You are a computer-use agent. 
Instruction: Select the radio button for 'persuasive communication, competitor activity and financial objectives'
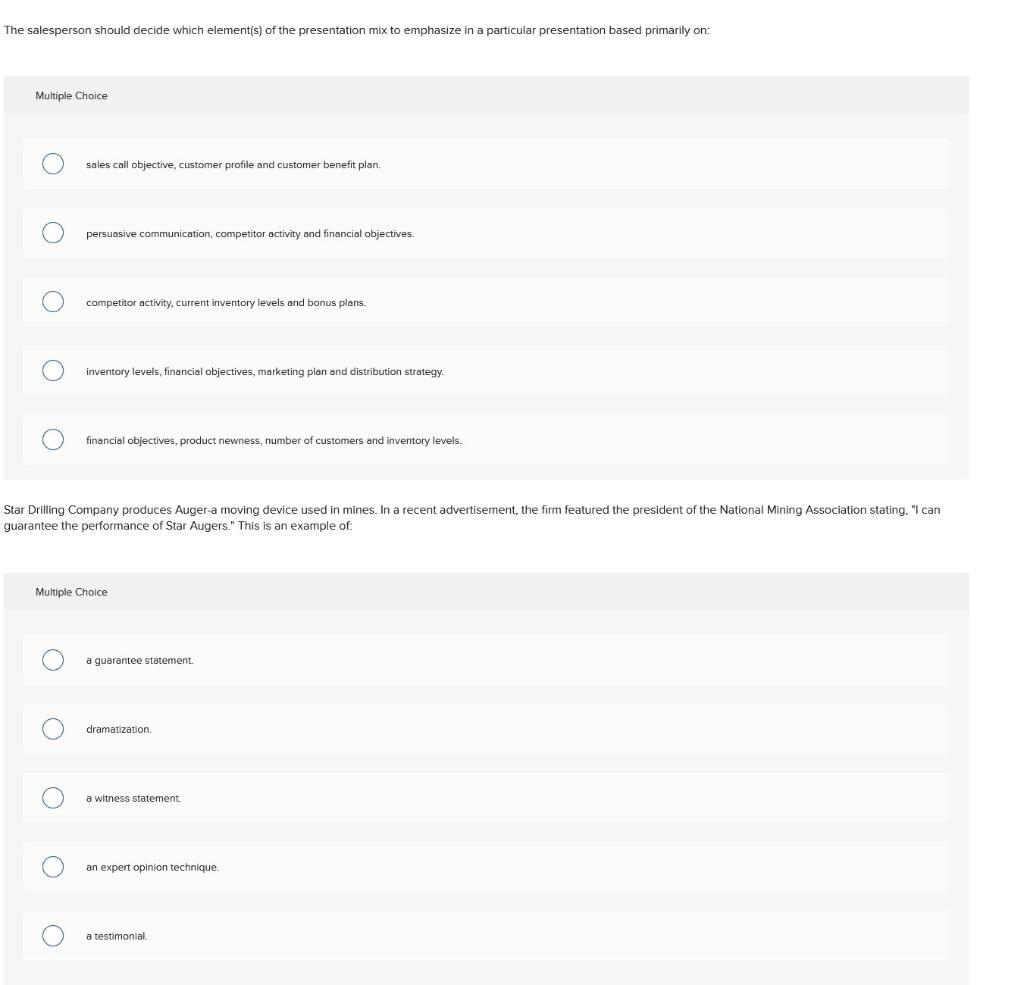tap(51, 231)
